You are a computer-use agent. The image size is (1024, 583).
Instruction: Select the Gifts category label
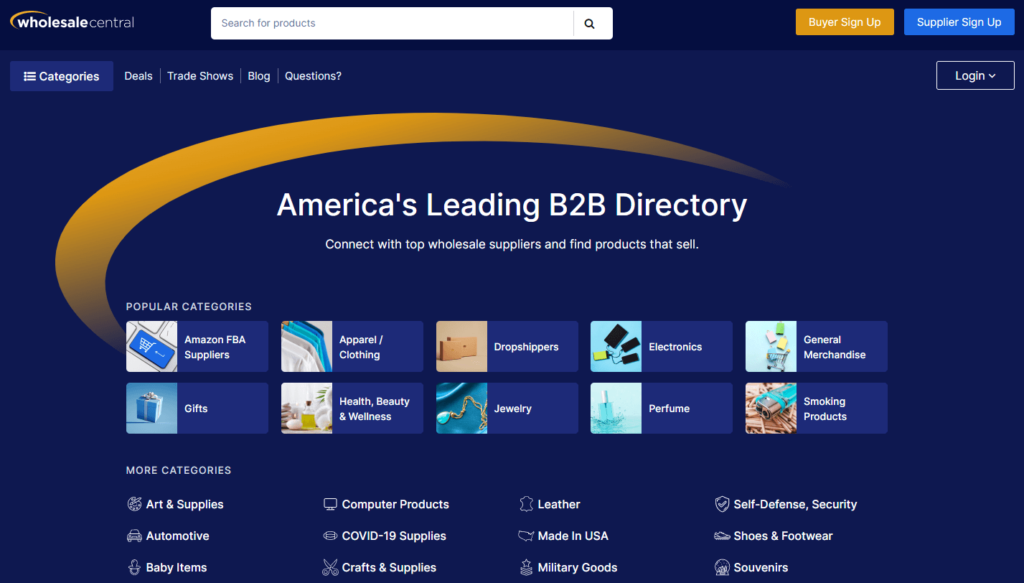196,408
